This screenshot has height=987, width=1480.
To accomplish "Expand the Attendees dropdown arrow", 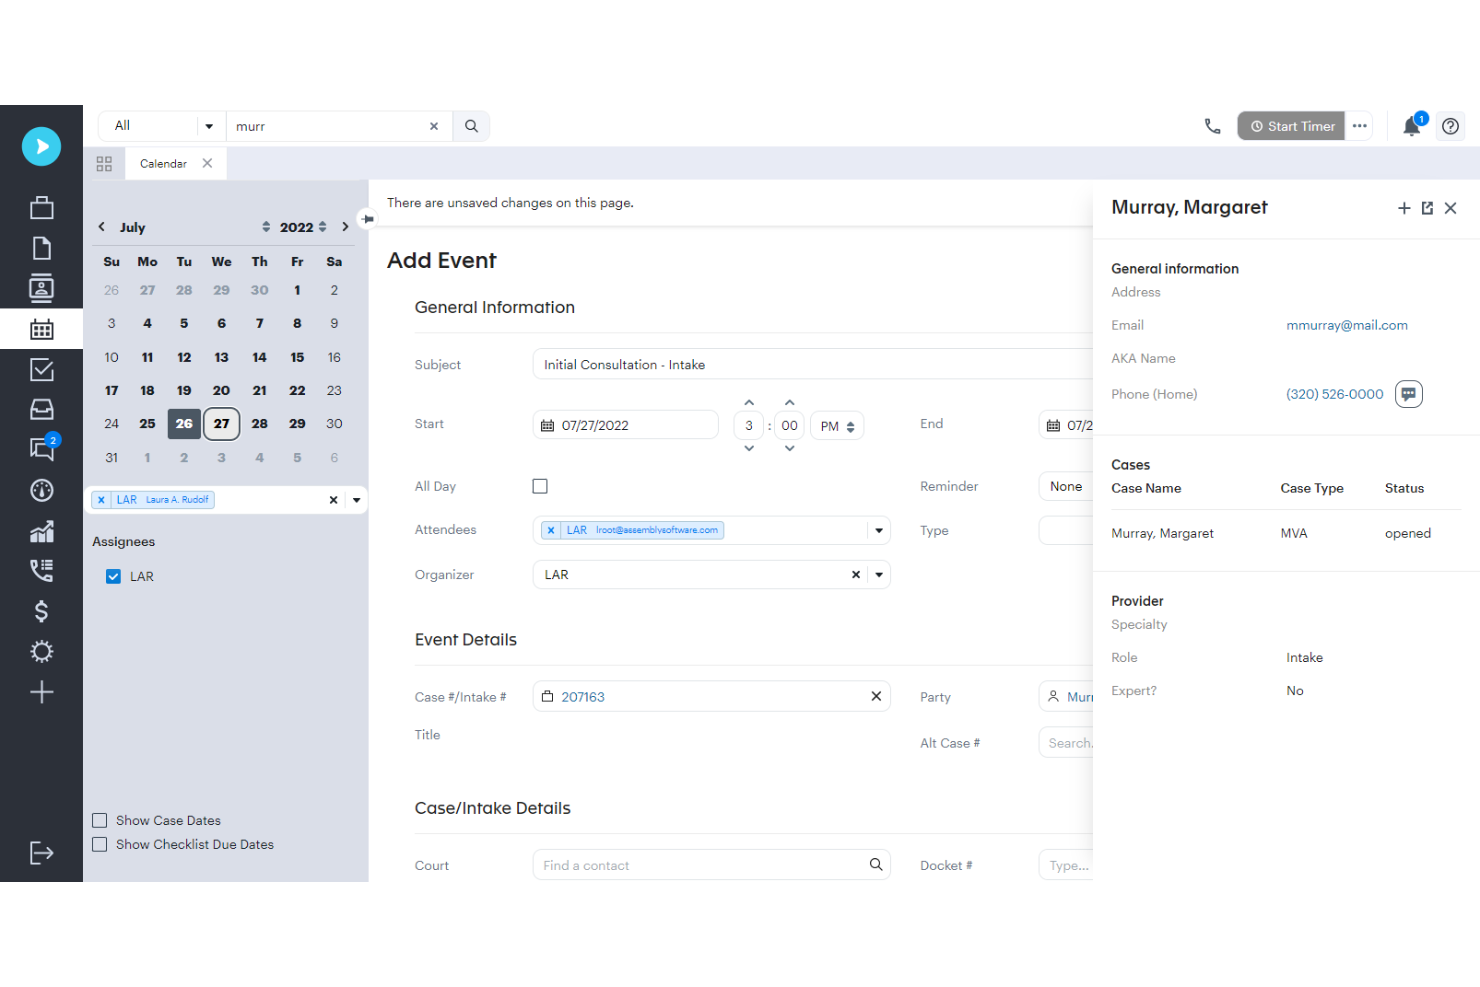I will click(879, 530).
